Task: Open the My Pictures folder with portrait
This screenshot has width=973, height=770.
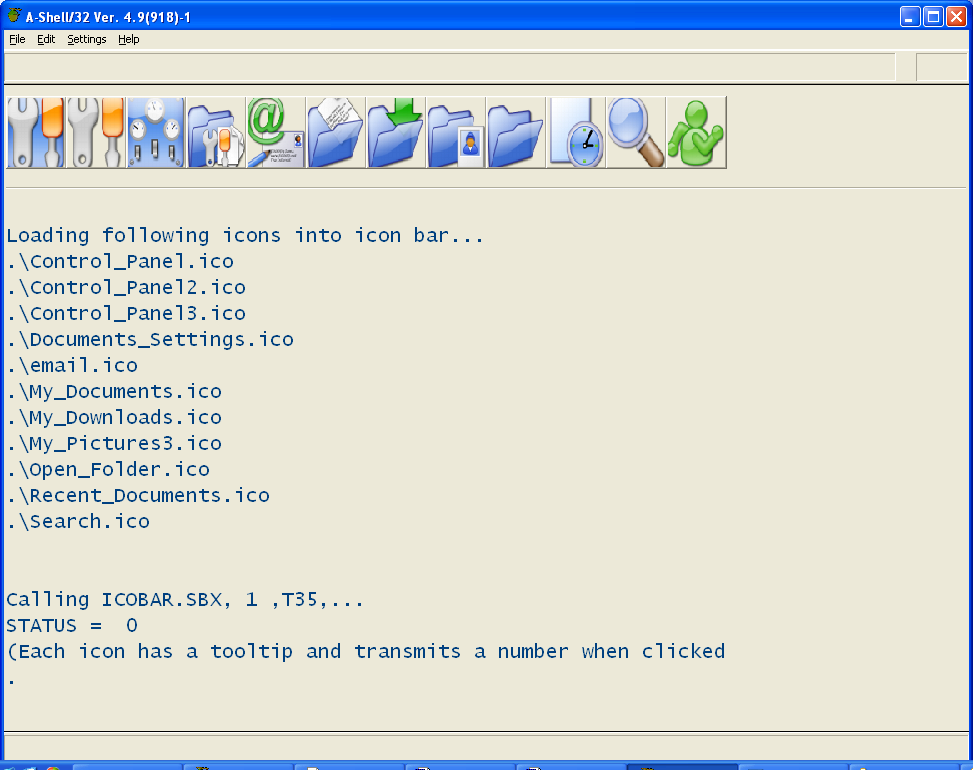Action: [455, 132]
